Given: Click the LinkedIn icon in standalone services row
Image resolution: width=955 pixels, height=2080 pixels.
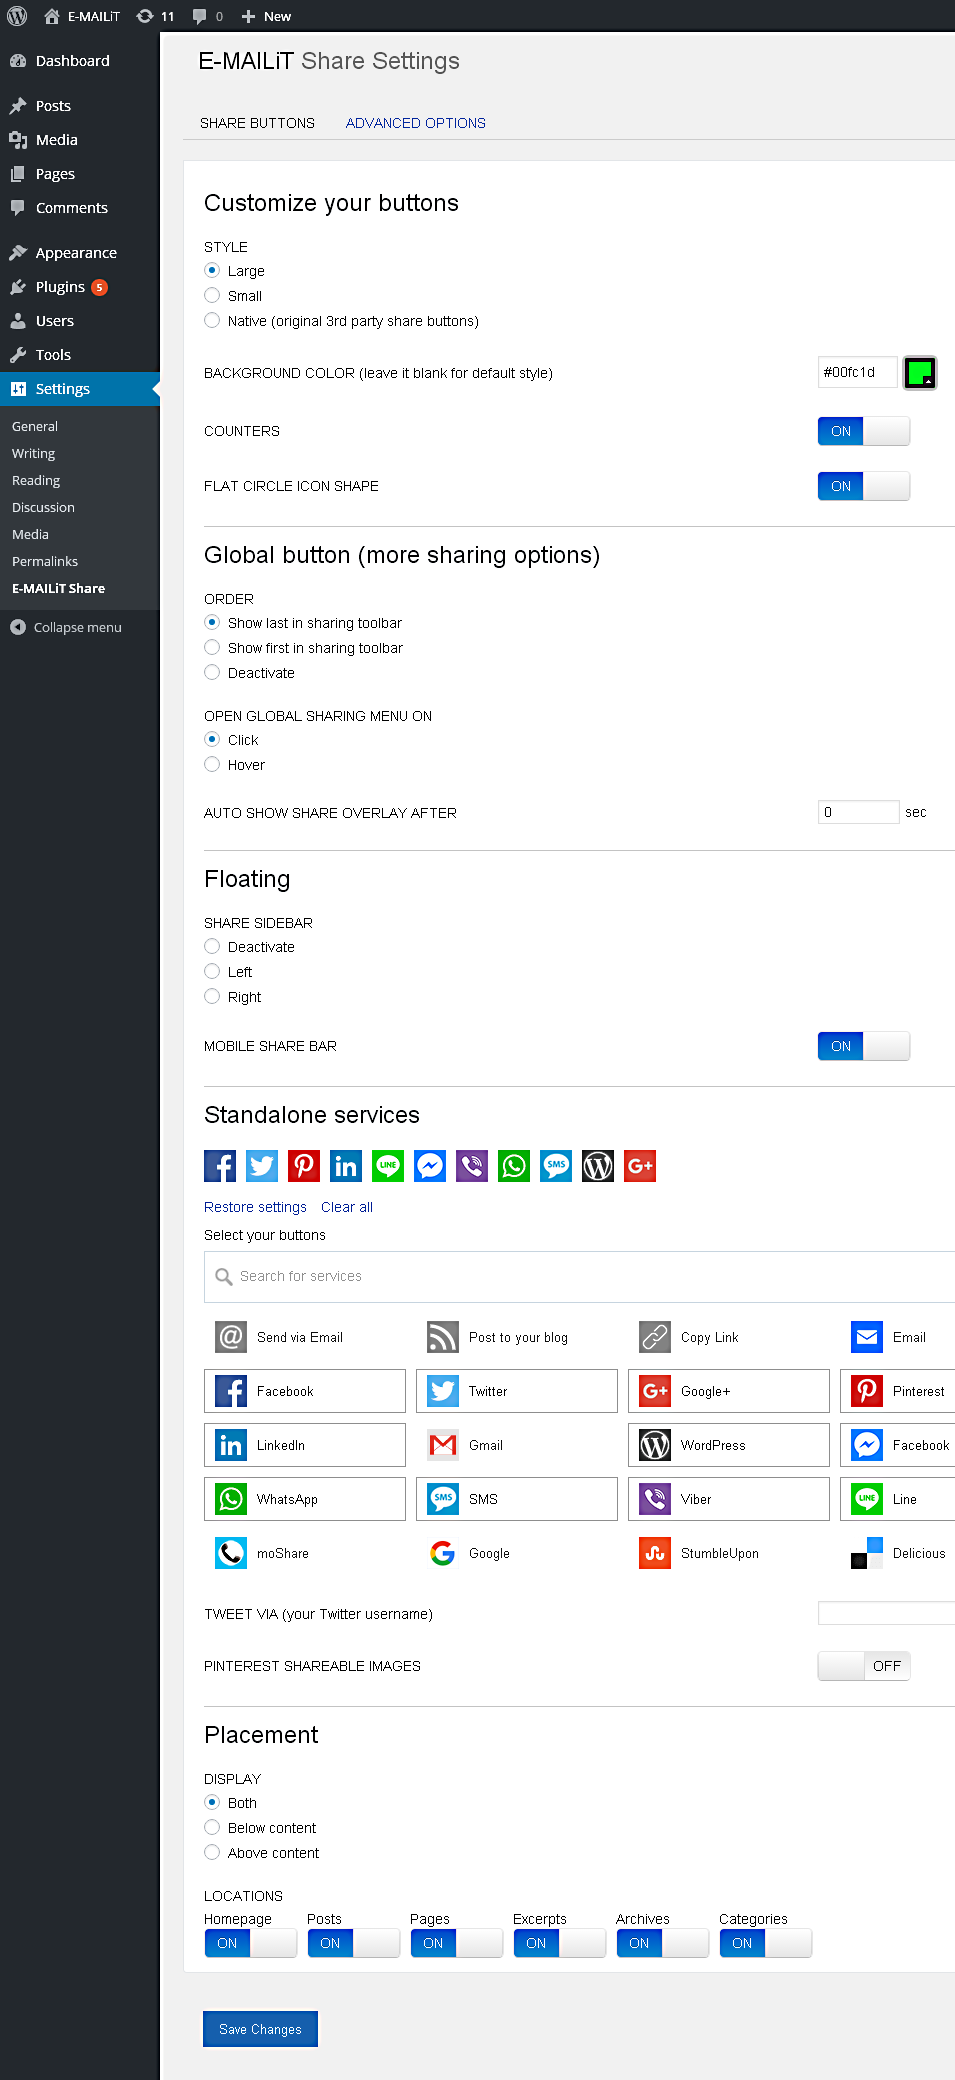Looking at the screenshot, I should pos(346,1166).
